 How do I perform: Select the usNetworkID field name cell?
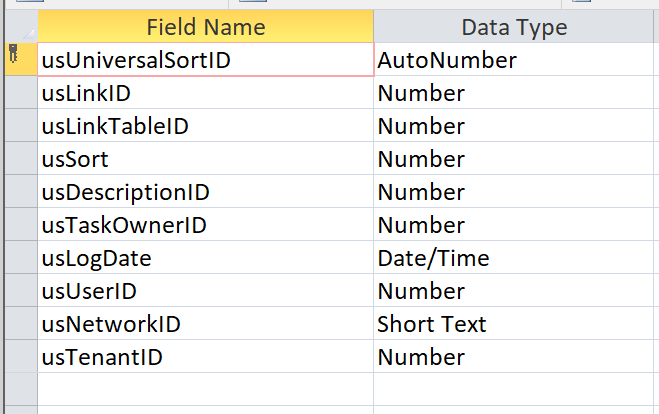point(206,323)
